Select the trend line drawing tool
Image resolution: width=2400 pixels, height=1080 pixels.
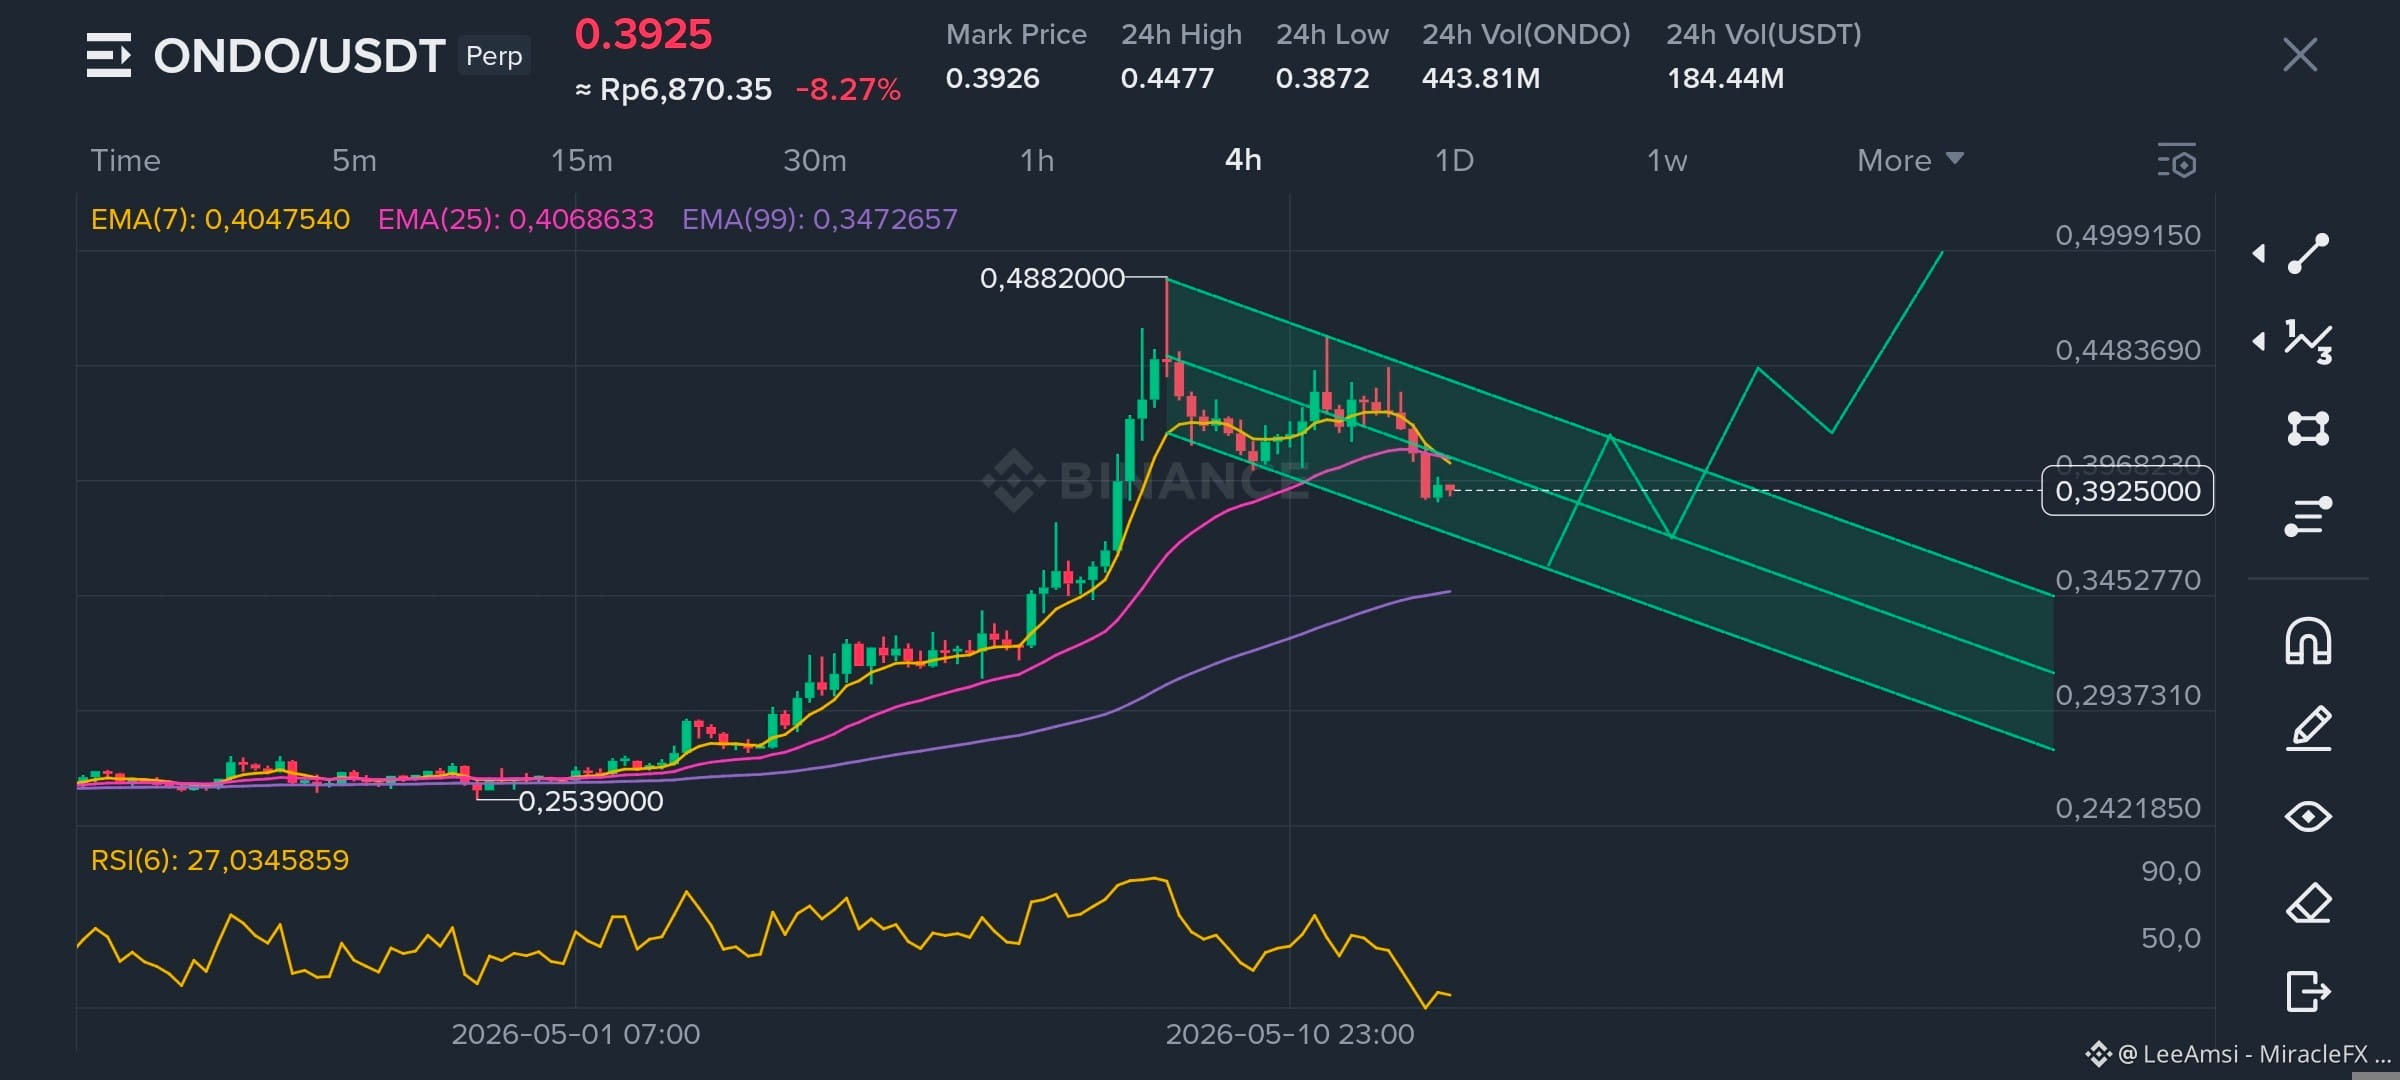pyautogui.click(x=2308, y=253)
